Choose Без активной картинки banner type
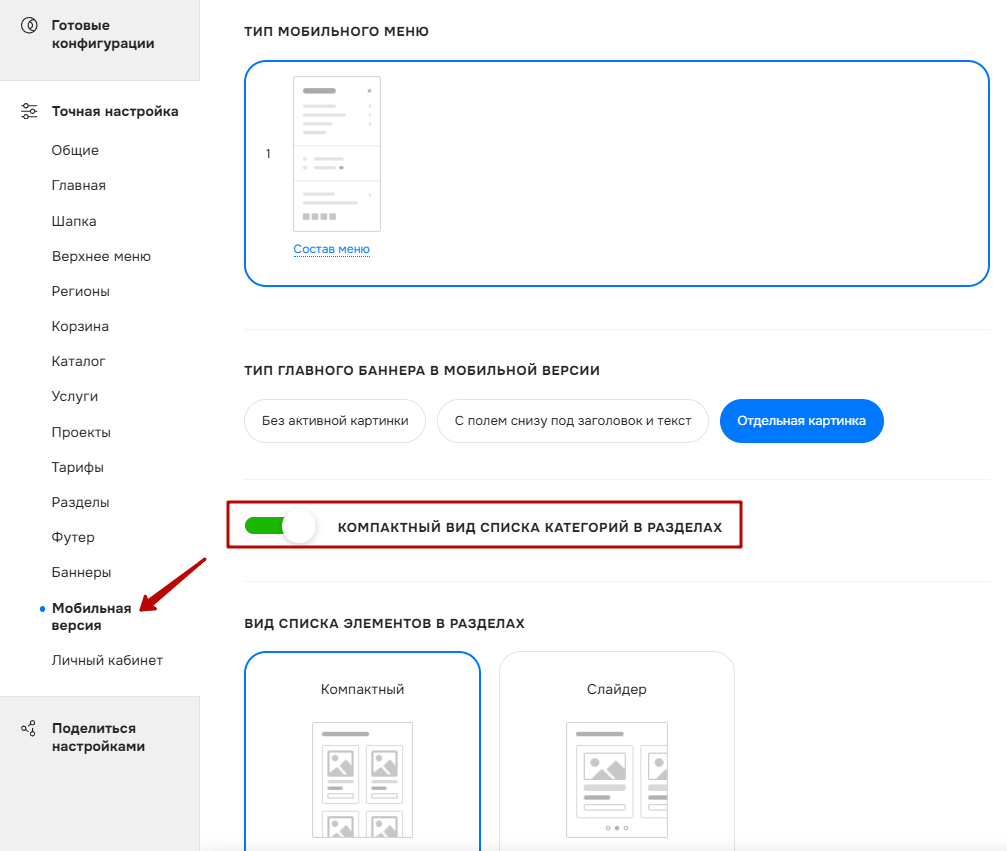Screen dimensions: 1007x851 335,421
